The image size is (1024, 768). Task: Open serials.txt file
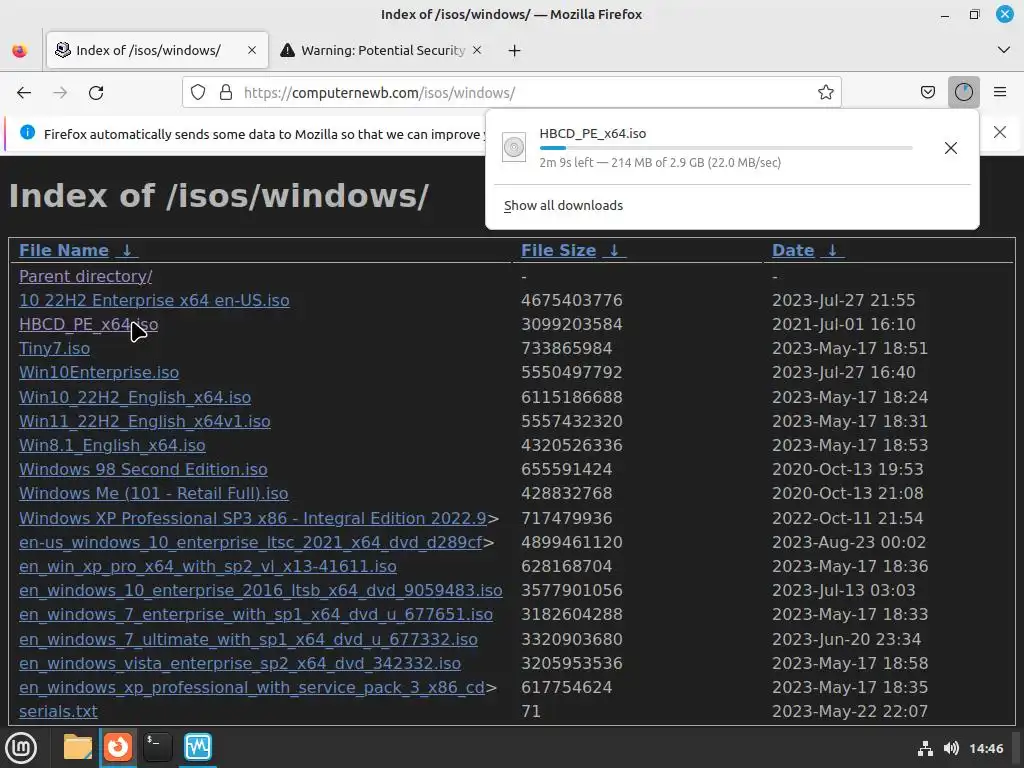(x=58, y=711)
